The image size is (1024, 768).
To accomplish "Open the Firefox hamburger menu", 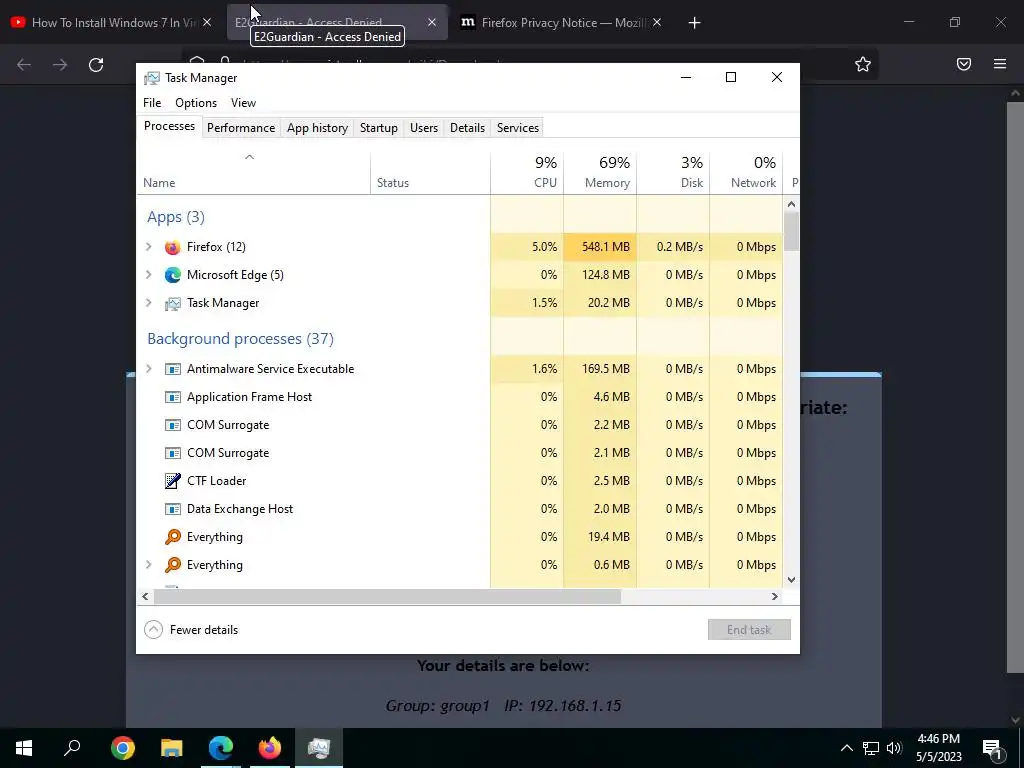I will 1000,64.
